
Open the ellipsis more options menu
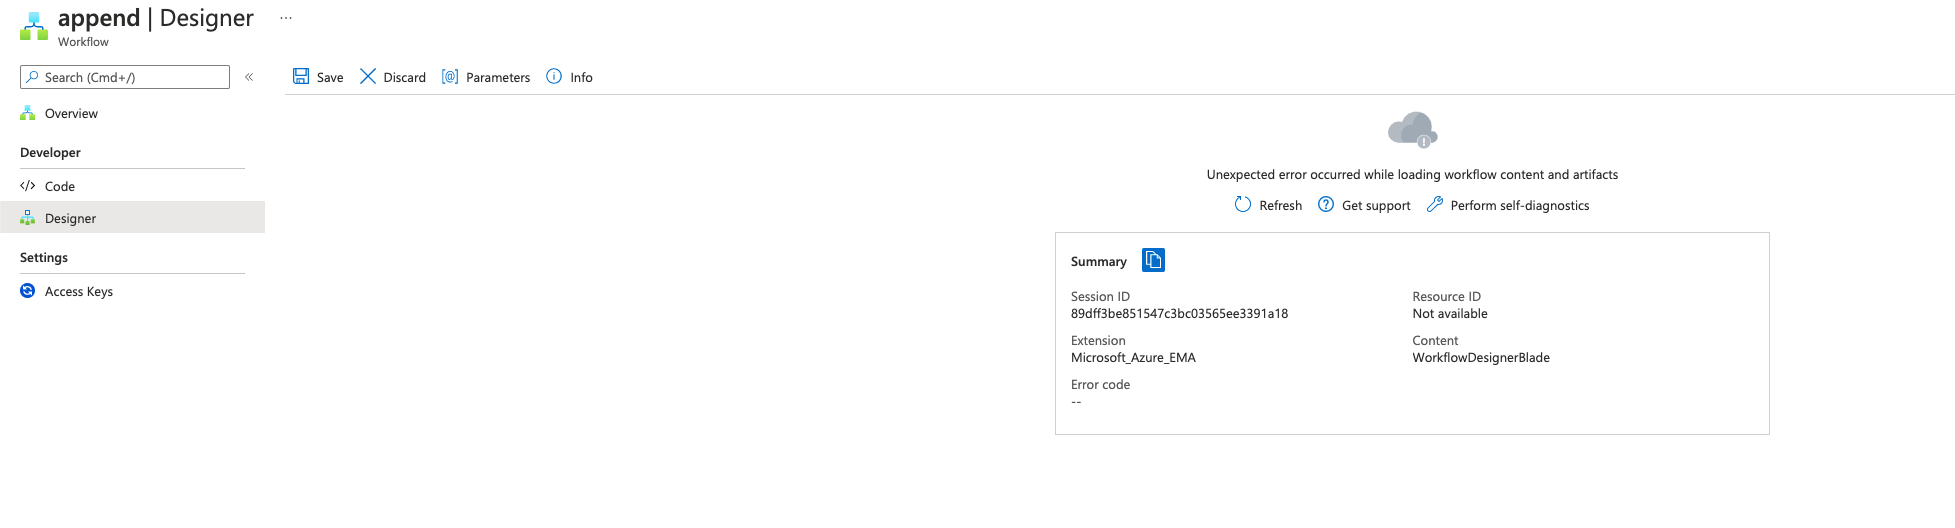286,18
